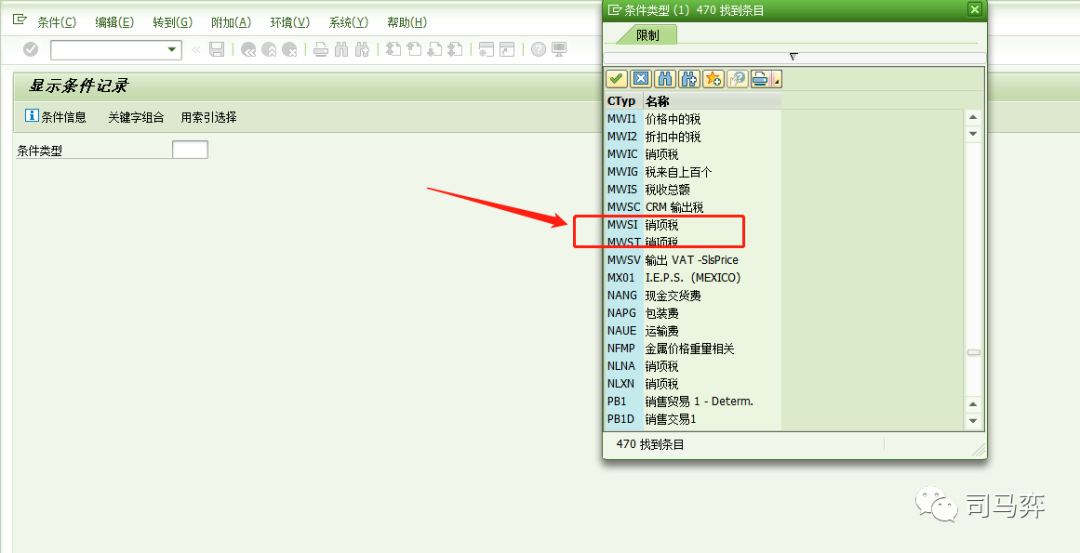This screenshot has width=1080, height=553.
Task: Click the Find binoculars in the main toolbar
Action: pyautogui.click(x=342, y=50)
